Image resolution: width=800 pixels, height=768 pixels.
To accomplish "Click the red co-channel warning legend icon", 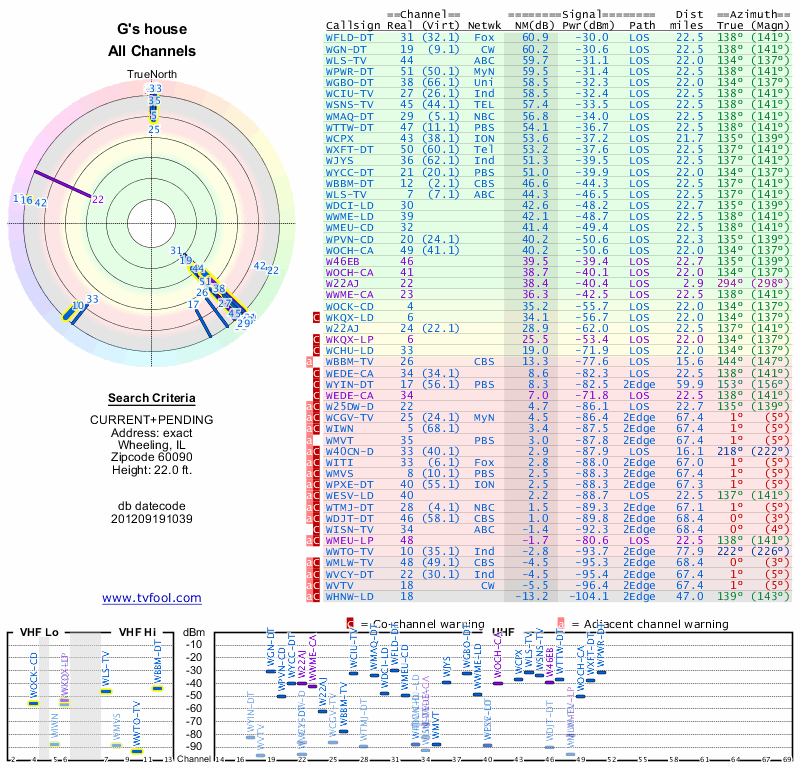I will [350, 624].
